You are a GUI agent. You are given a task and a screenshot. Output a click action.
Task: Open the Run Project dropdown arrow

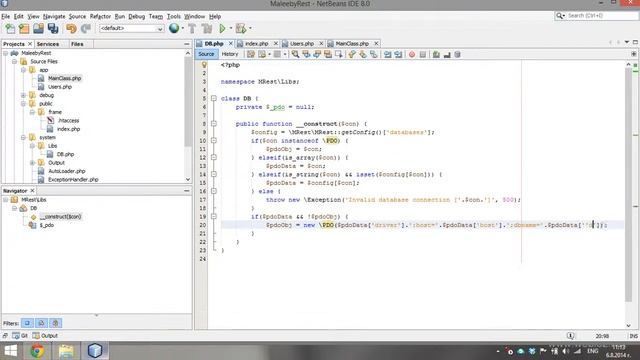pos(231,29)
